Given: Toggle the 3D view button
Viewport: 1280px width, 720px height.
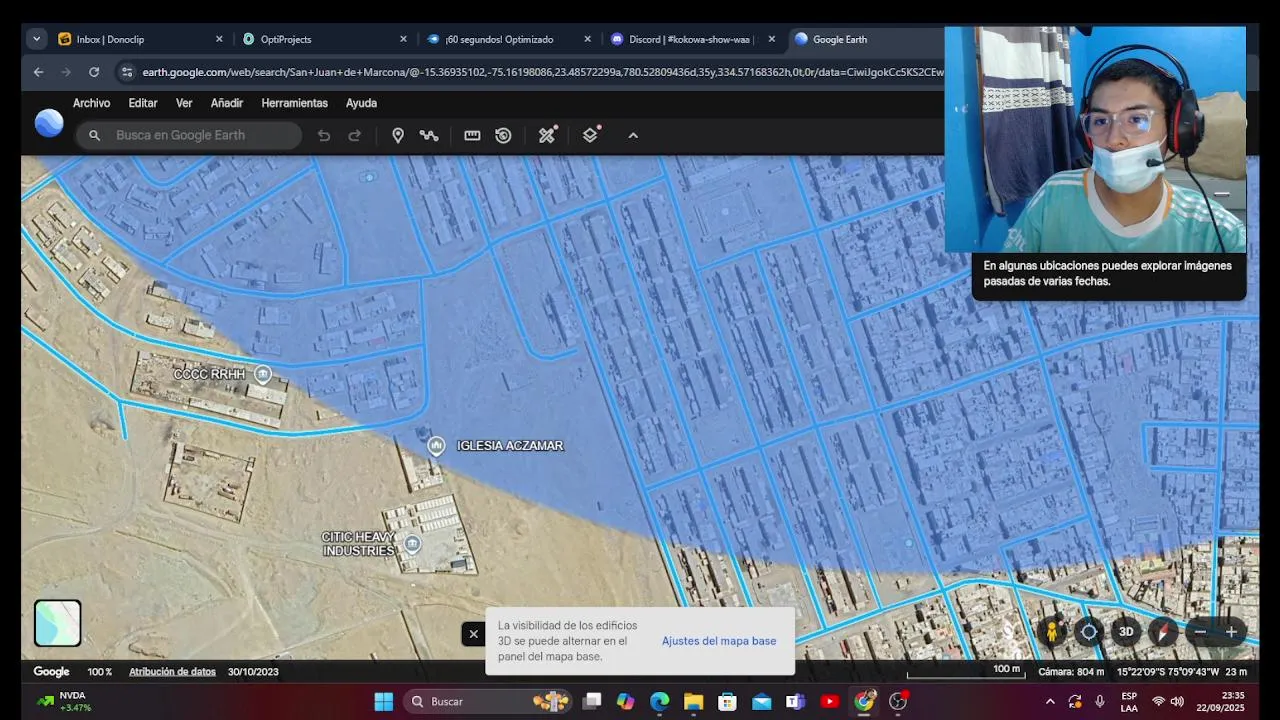Looking at the screenshot, I should (x=1126, y=632).
